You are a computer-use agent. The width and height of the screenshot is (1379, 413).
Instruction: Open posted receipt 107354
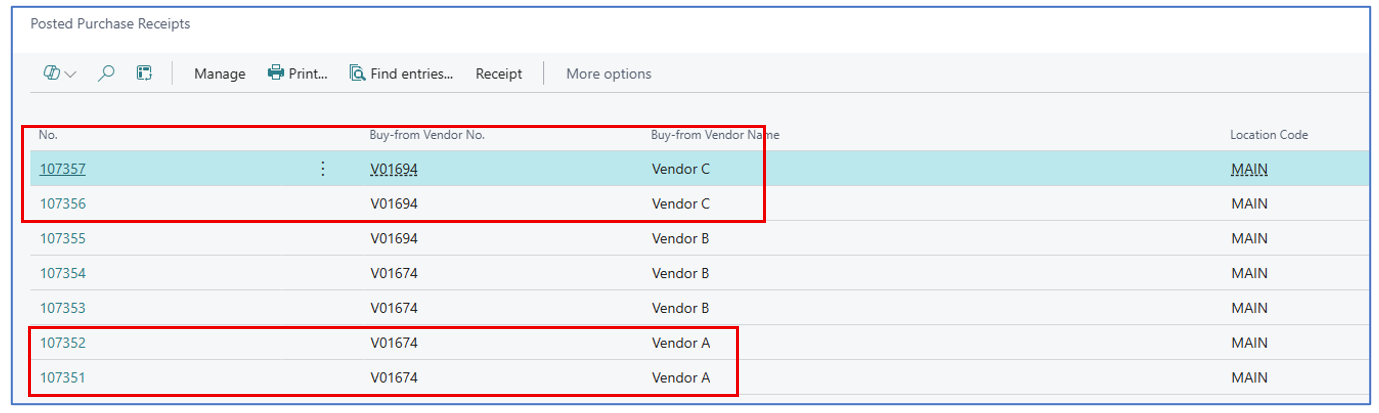pos(62,273)
